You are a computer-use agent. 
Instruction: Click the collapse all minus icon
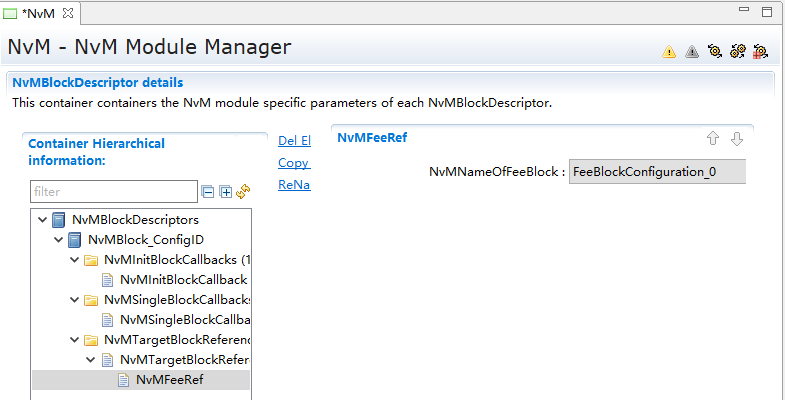point(208,192)
